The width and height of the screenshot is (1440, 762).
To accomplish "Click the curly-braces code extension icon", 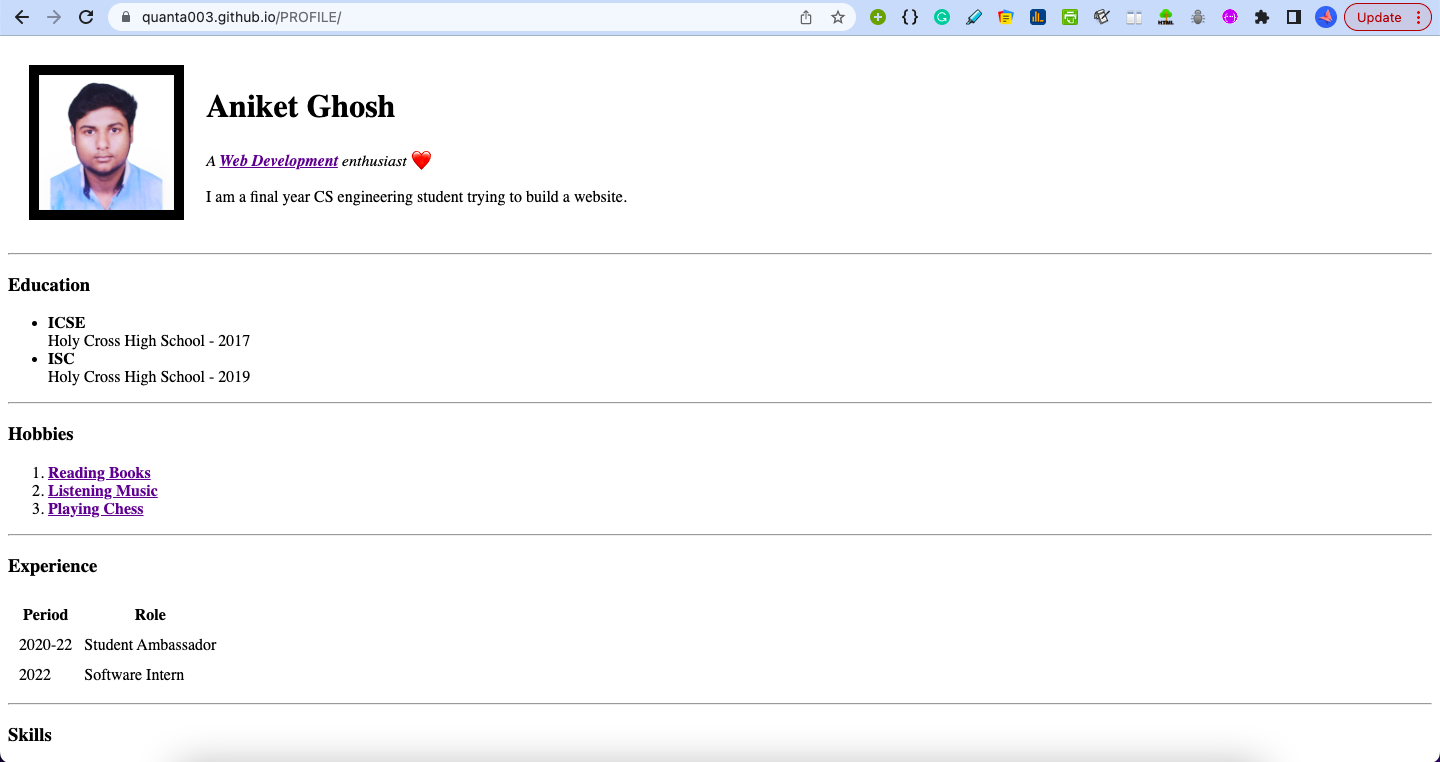I will pyautogui.click(x=910, y=17).
